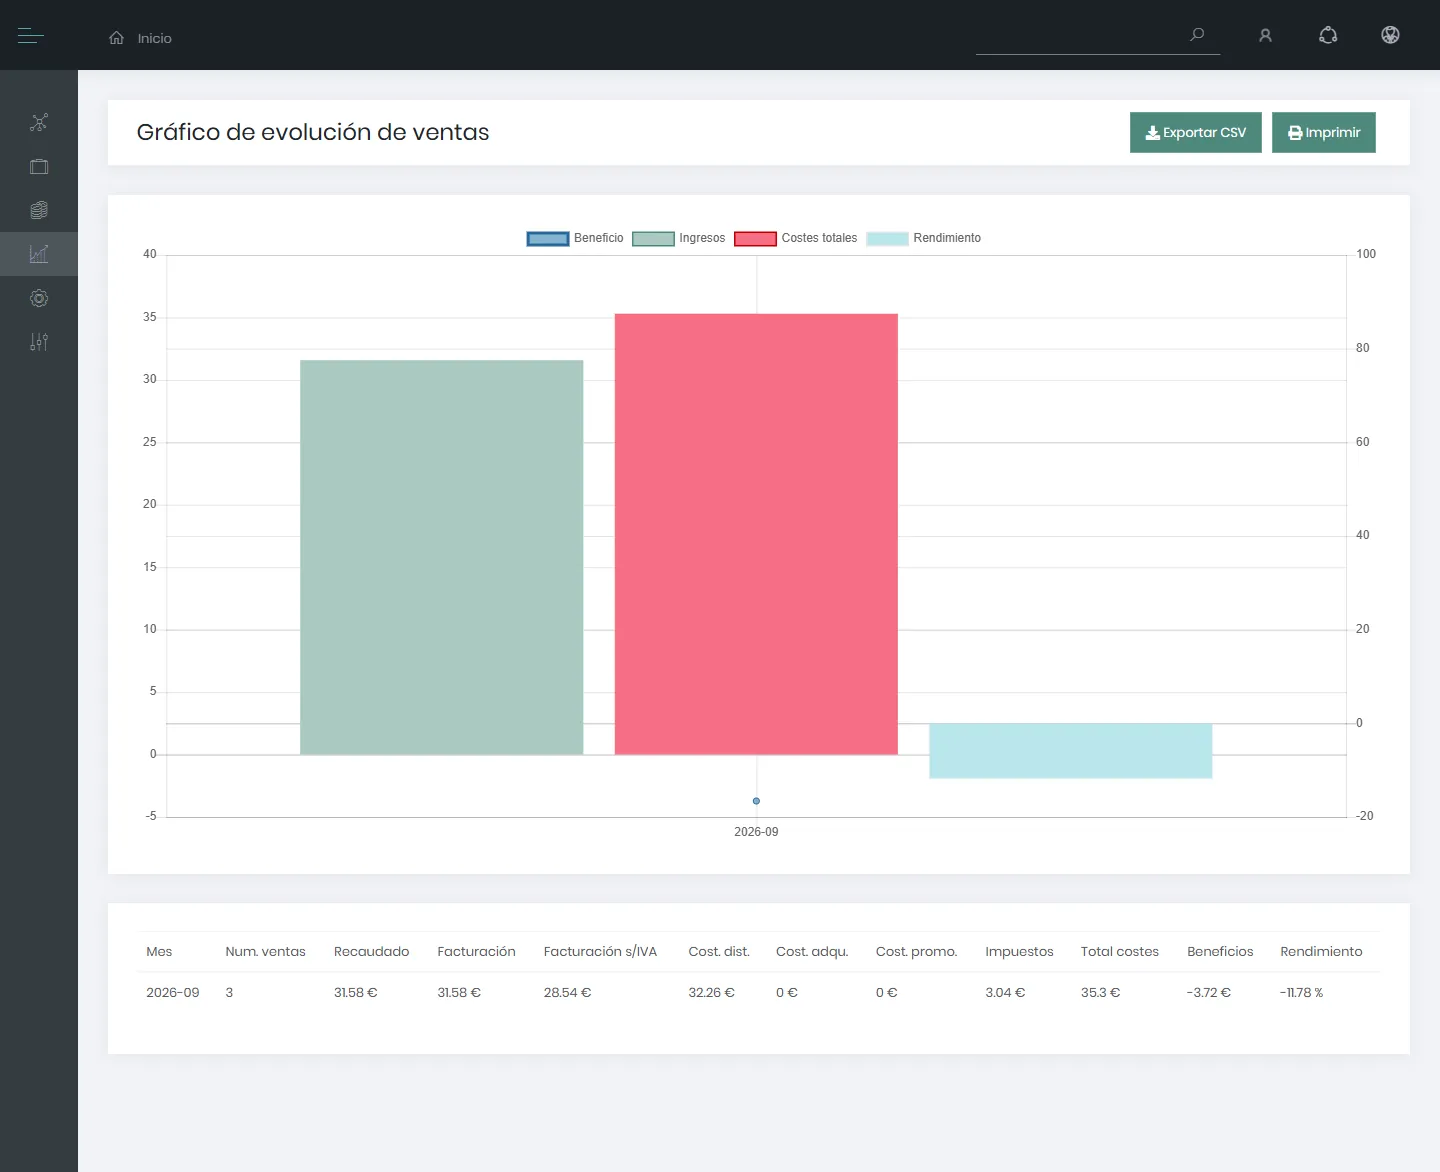
Task: Click the -11.78 % table cell
Action: [x=1302, y=993]
